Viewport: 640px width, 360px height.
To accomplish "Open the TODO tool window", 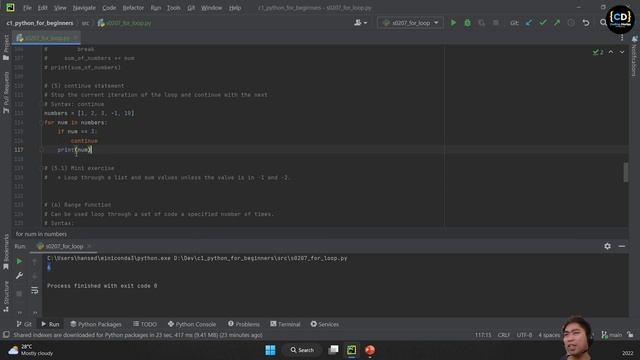I will [x=145, y=324].
